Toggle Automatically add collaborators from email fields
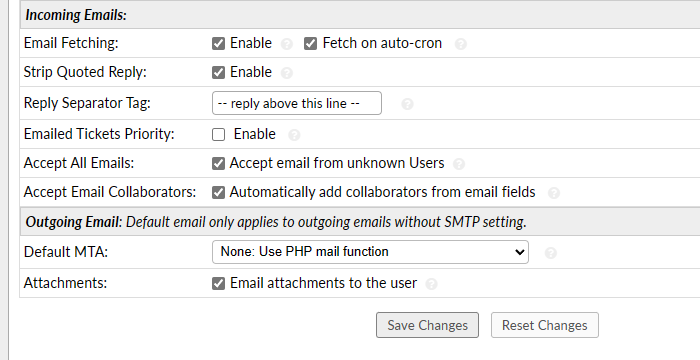 pyautogui.click(x=218, y=193)
